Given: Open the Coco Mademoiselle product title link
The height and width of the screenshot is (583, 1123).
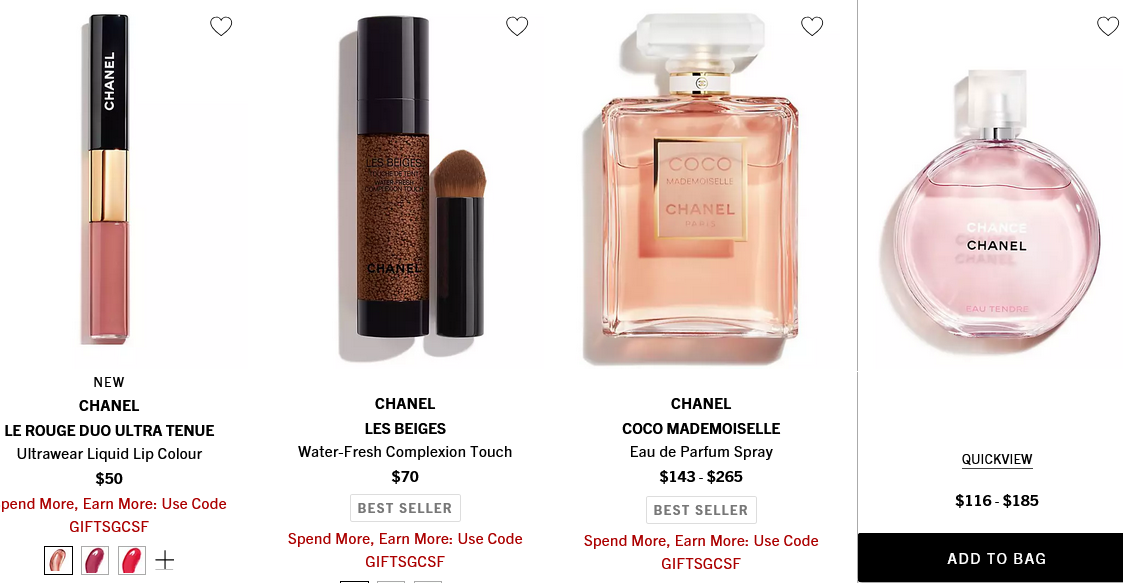Looking at the screenshot, I should tap(701, 428).
